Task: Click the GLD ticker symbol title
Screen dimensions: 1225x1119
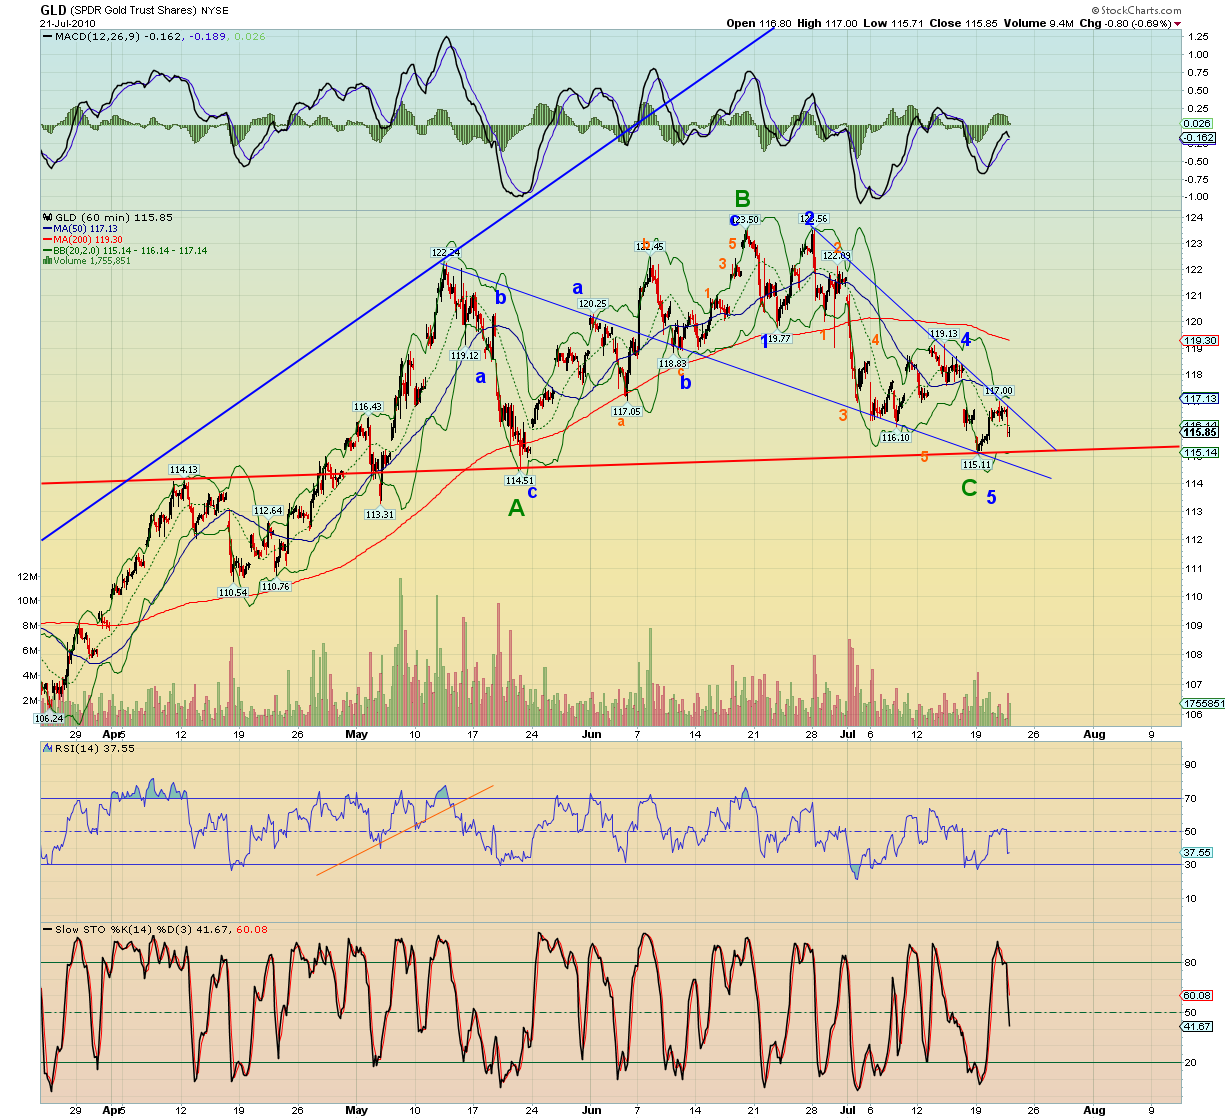Action: (53, 10)
